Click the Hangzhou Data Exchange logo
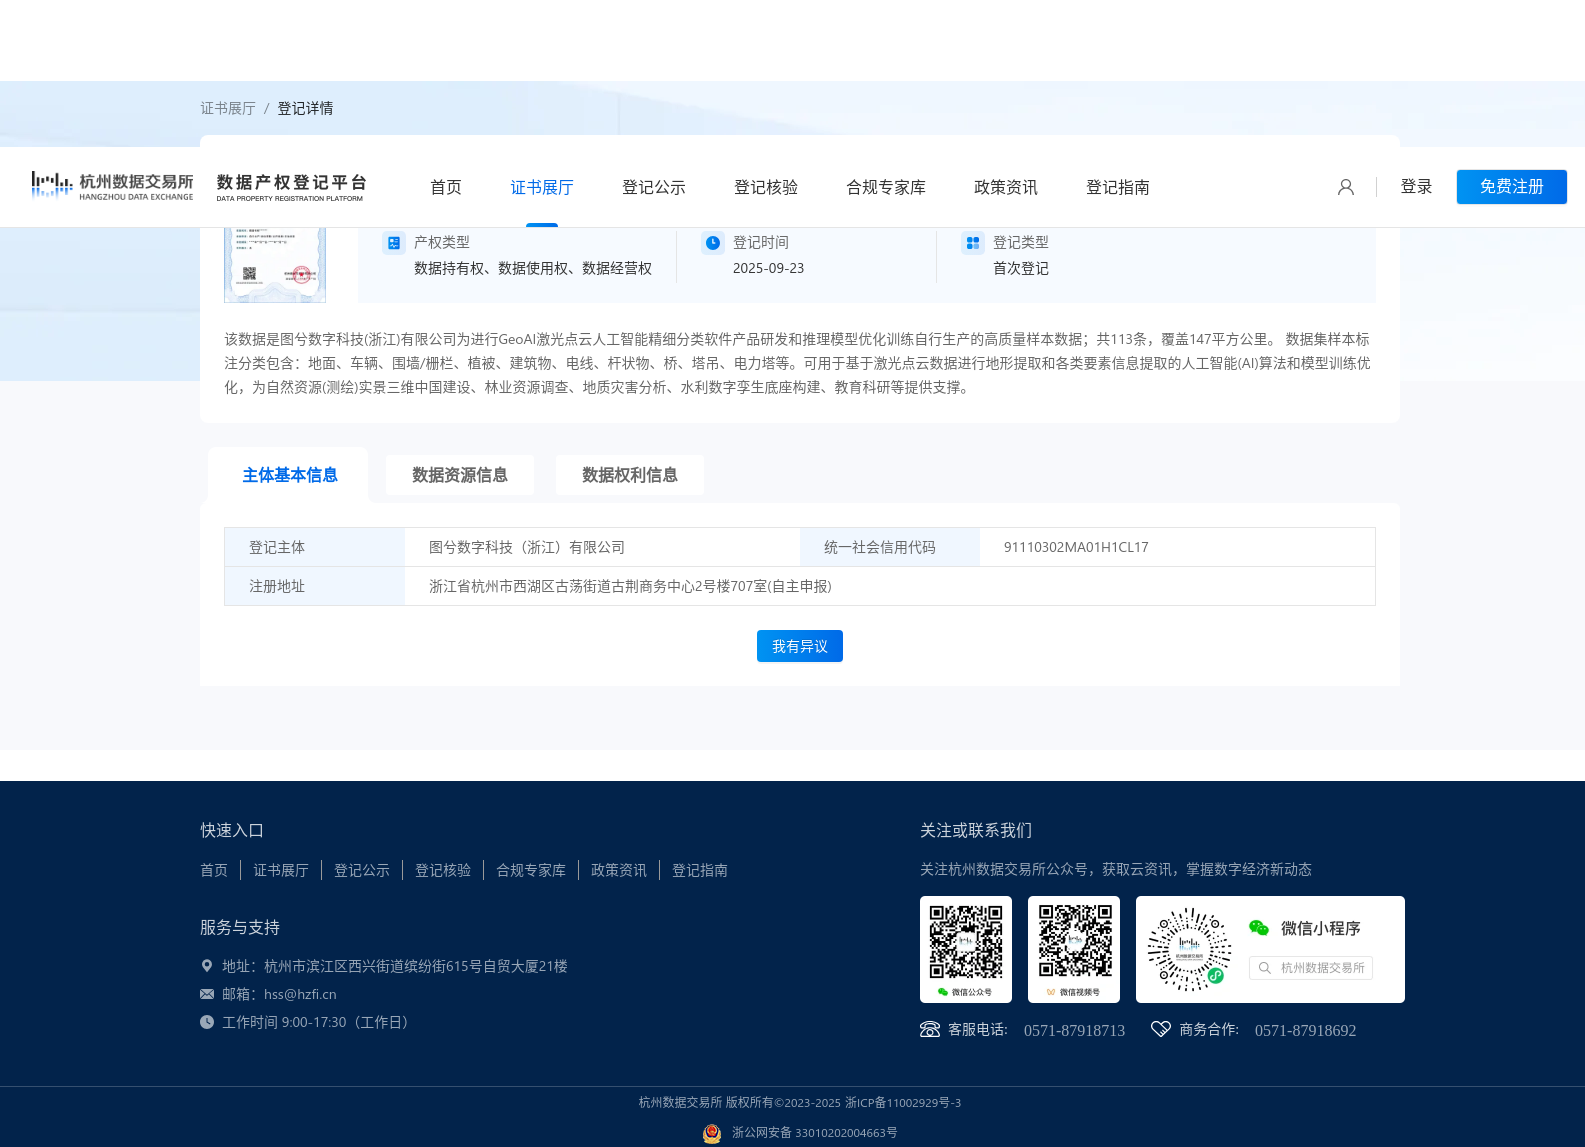 (112, 186)
